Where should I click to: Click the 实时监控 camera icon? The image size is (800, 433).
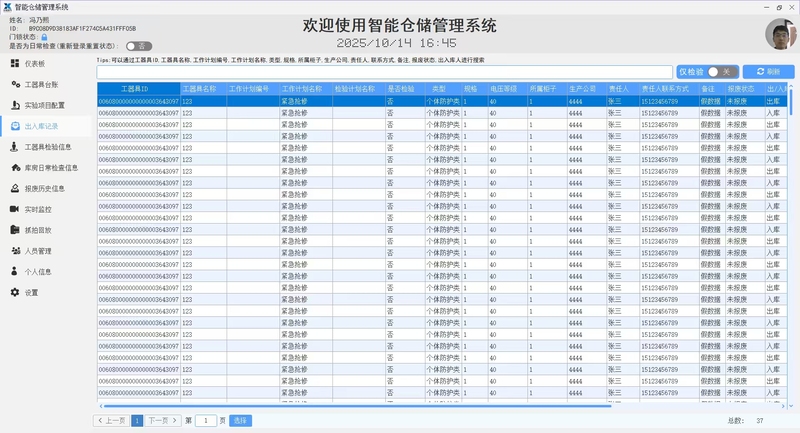[15, 209]
